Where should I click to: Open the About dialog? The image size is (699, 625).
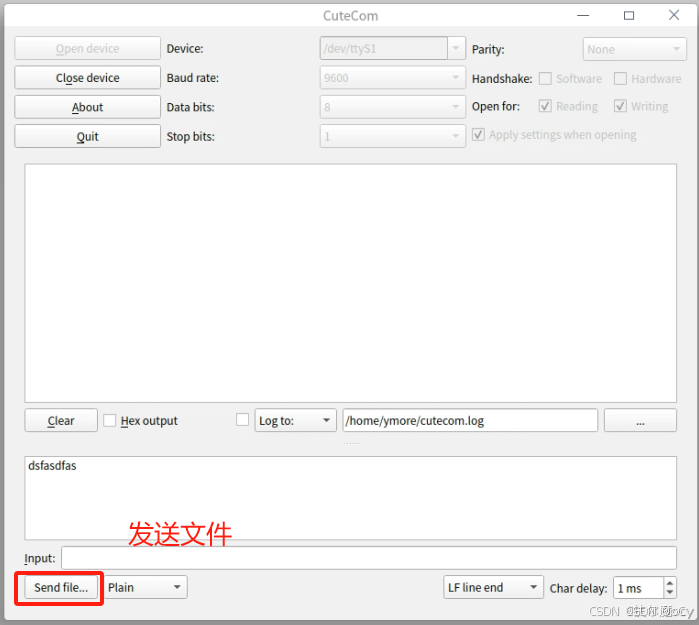click(x=87, y=107)
